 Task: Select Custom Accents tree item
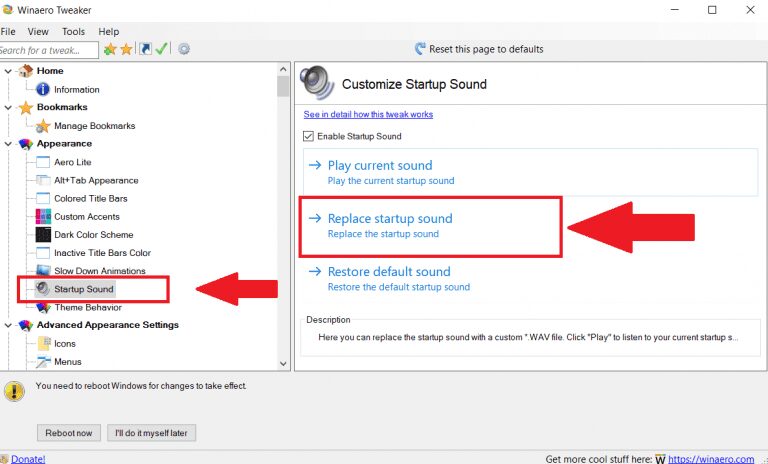coord(87,217)
